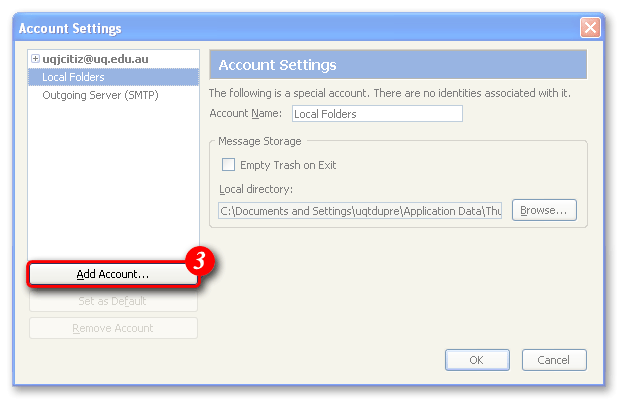619x400 pixels.
Task: Click the Local directory path field
Action: 360,211
